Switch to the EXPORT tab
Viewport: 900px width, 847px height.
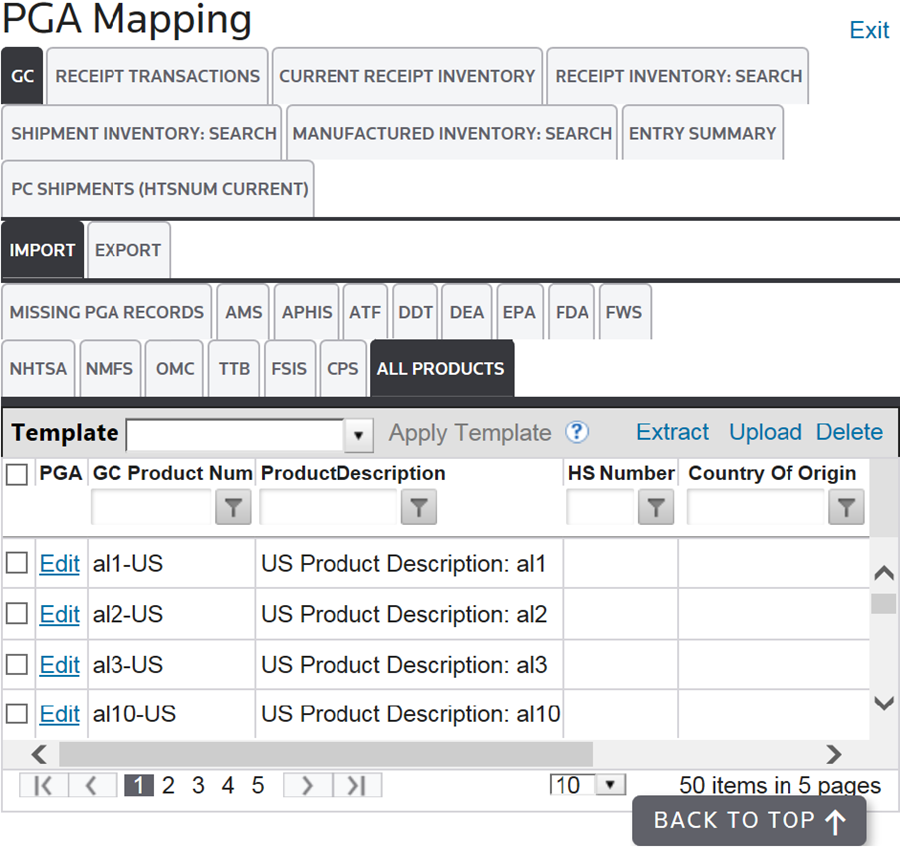(128, 250)
